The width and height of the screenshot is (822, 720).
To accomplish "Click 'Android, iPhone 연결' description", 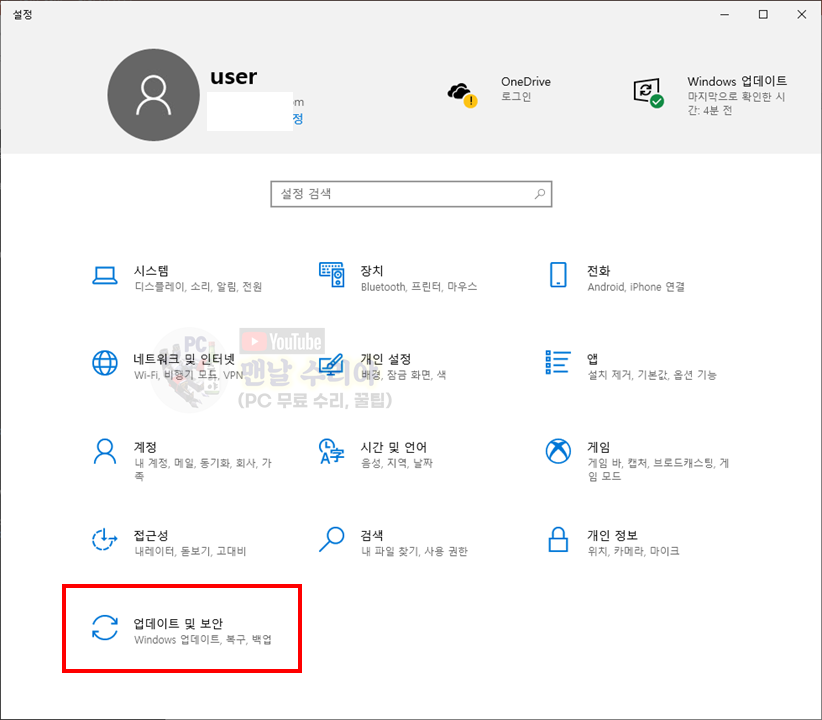I will pyautogui.click(x=636, y=287).
